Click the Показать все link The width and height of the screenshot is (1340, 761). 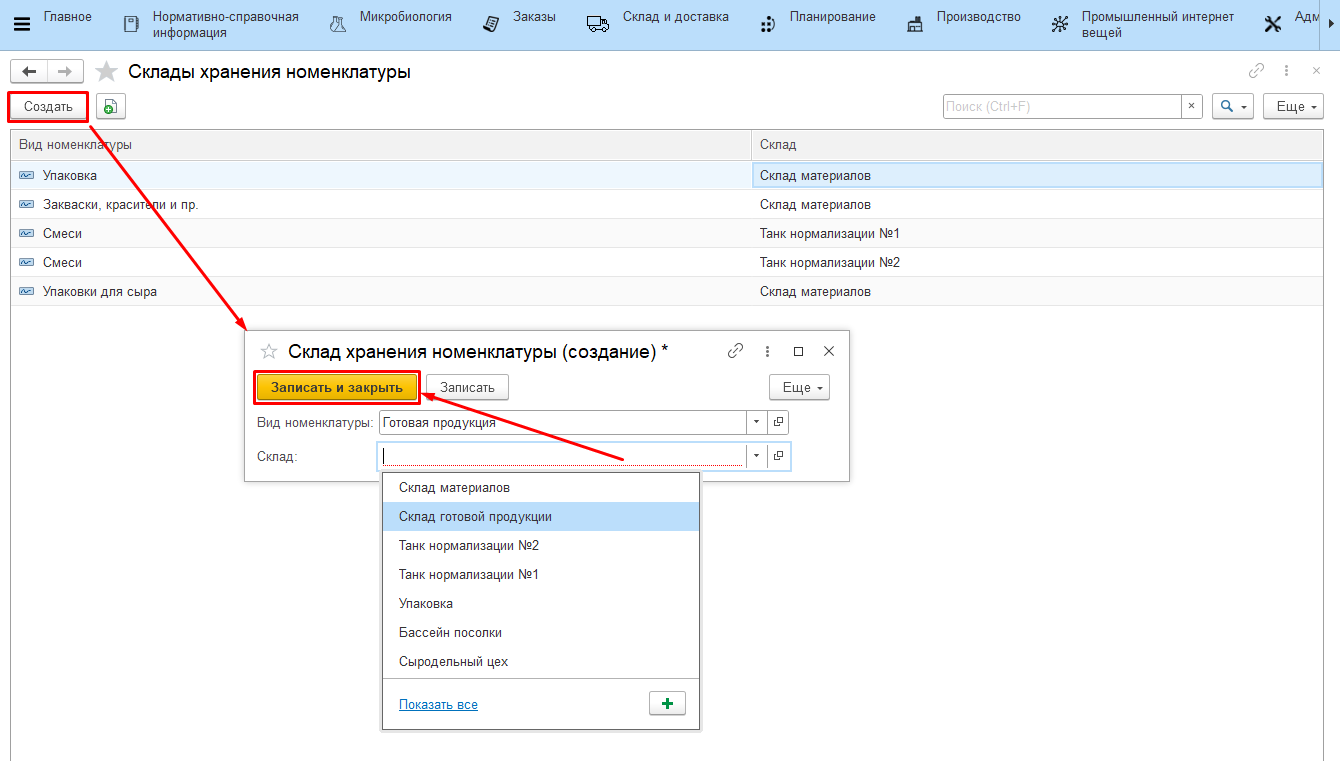point(438,705)
